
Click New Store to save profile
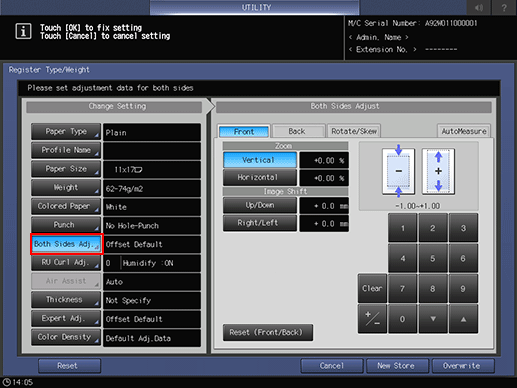(397, 366)
